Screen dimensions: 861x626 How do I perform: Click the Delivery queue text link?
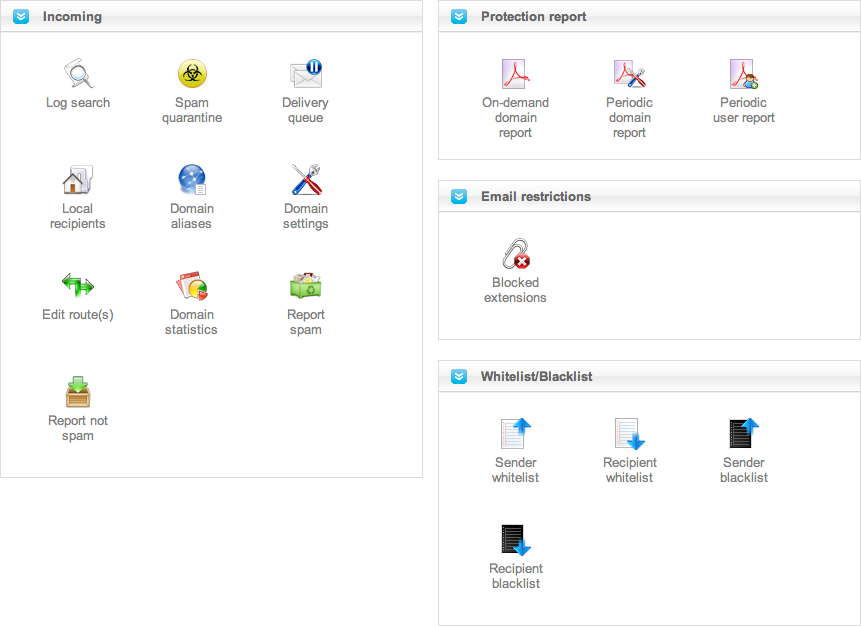(305, 110)
